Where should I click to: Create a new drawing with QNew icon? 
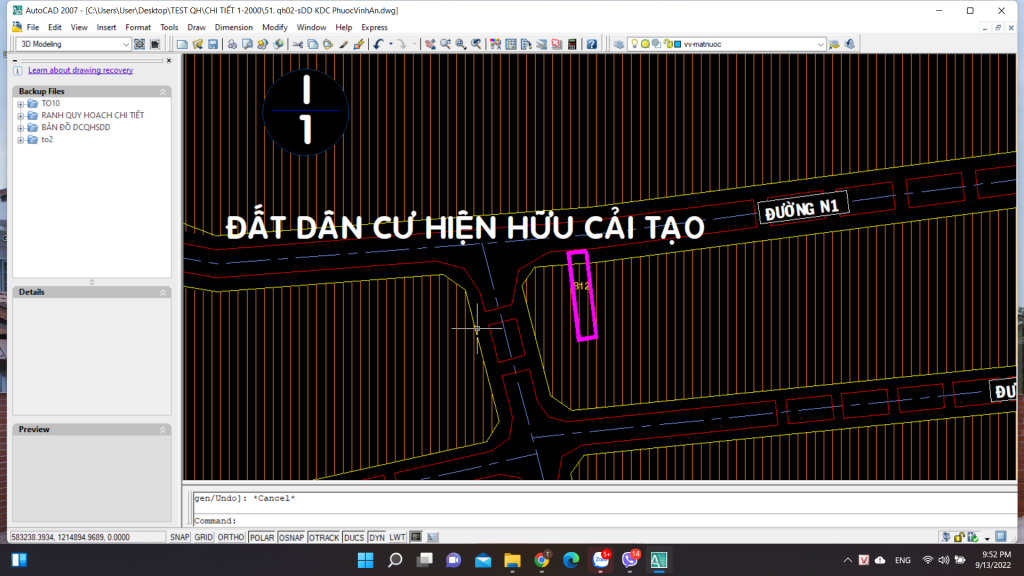[182, 44]
